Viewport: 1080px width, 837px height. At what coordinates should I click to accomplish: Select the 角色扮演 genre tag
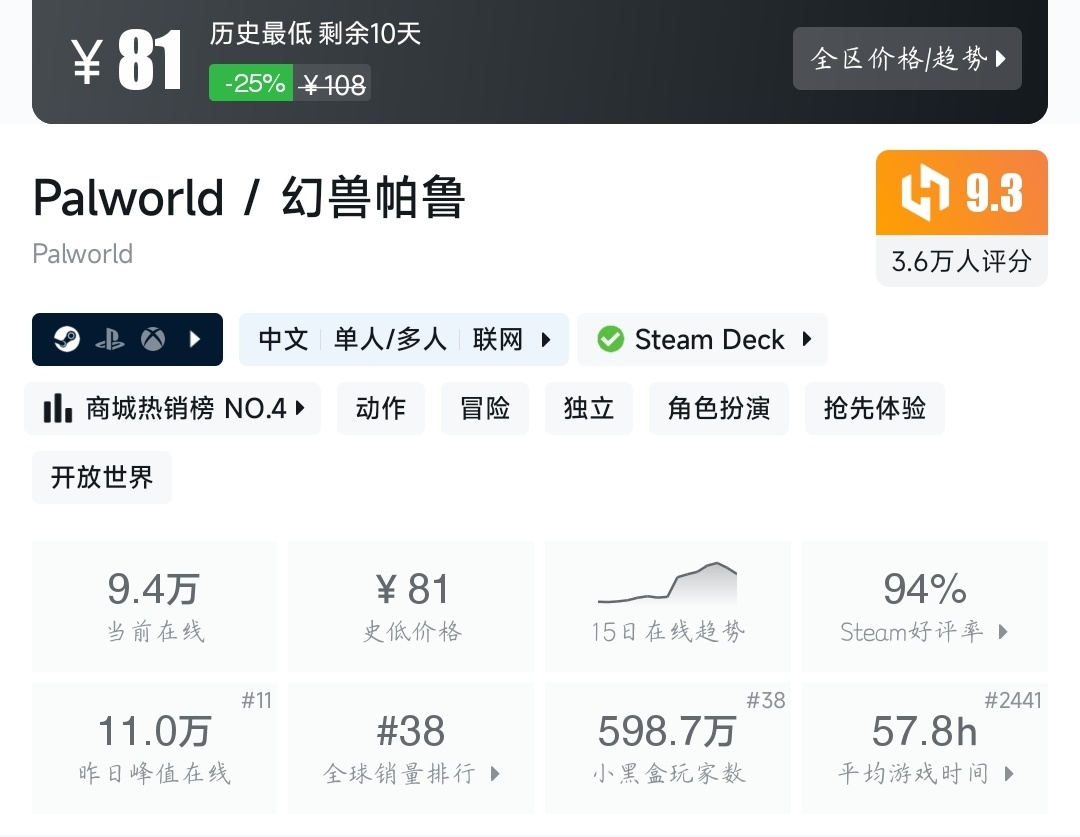719,409
